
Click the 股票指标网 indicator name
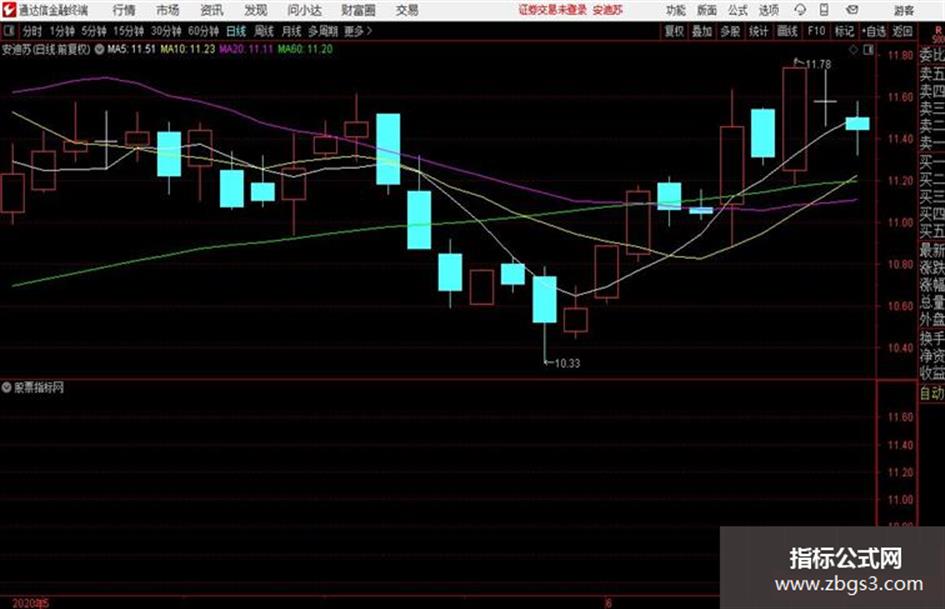(x=39, y=388)
